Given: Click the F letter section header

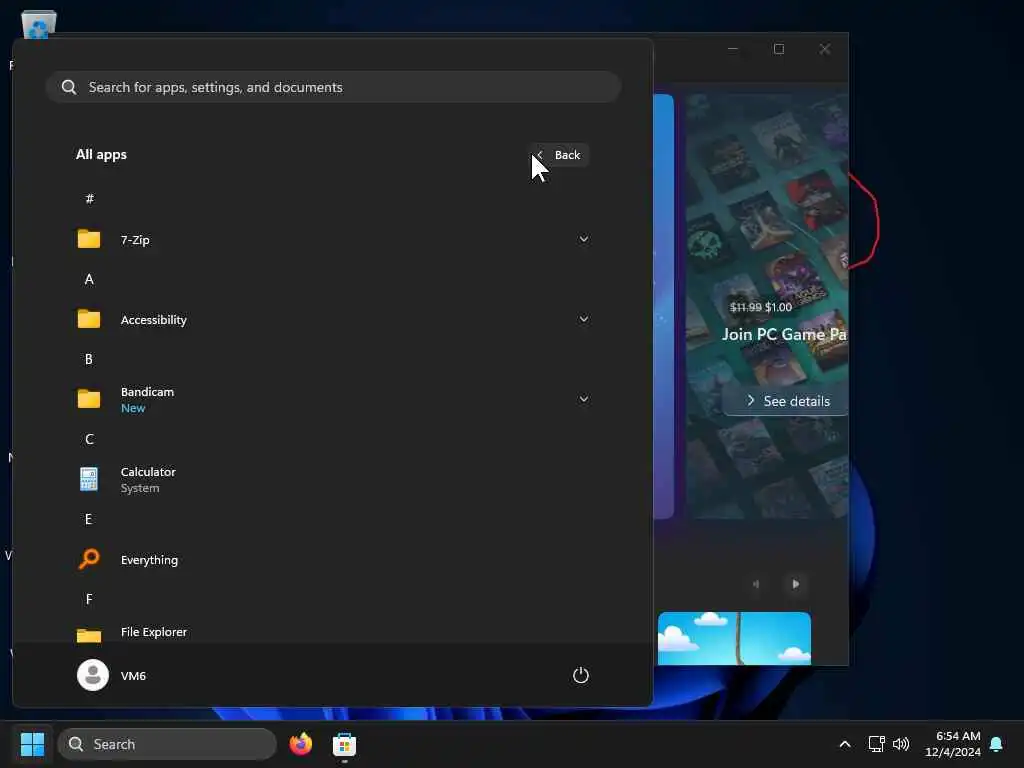Looking at the screenshot, I should [x=89, y=600].
